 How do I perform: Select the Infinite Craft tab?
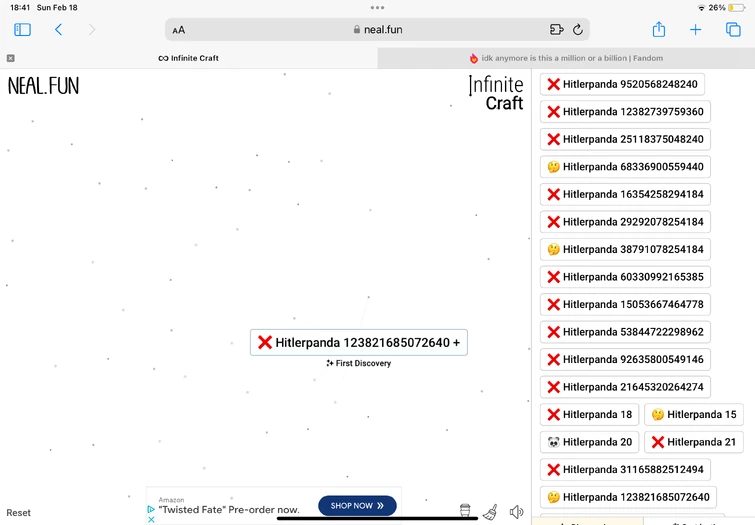(189, 58)
